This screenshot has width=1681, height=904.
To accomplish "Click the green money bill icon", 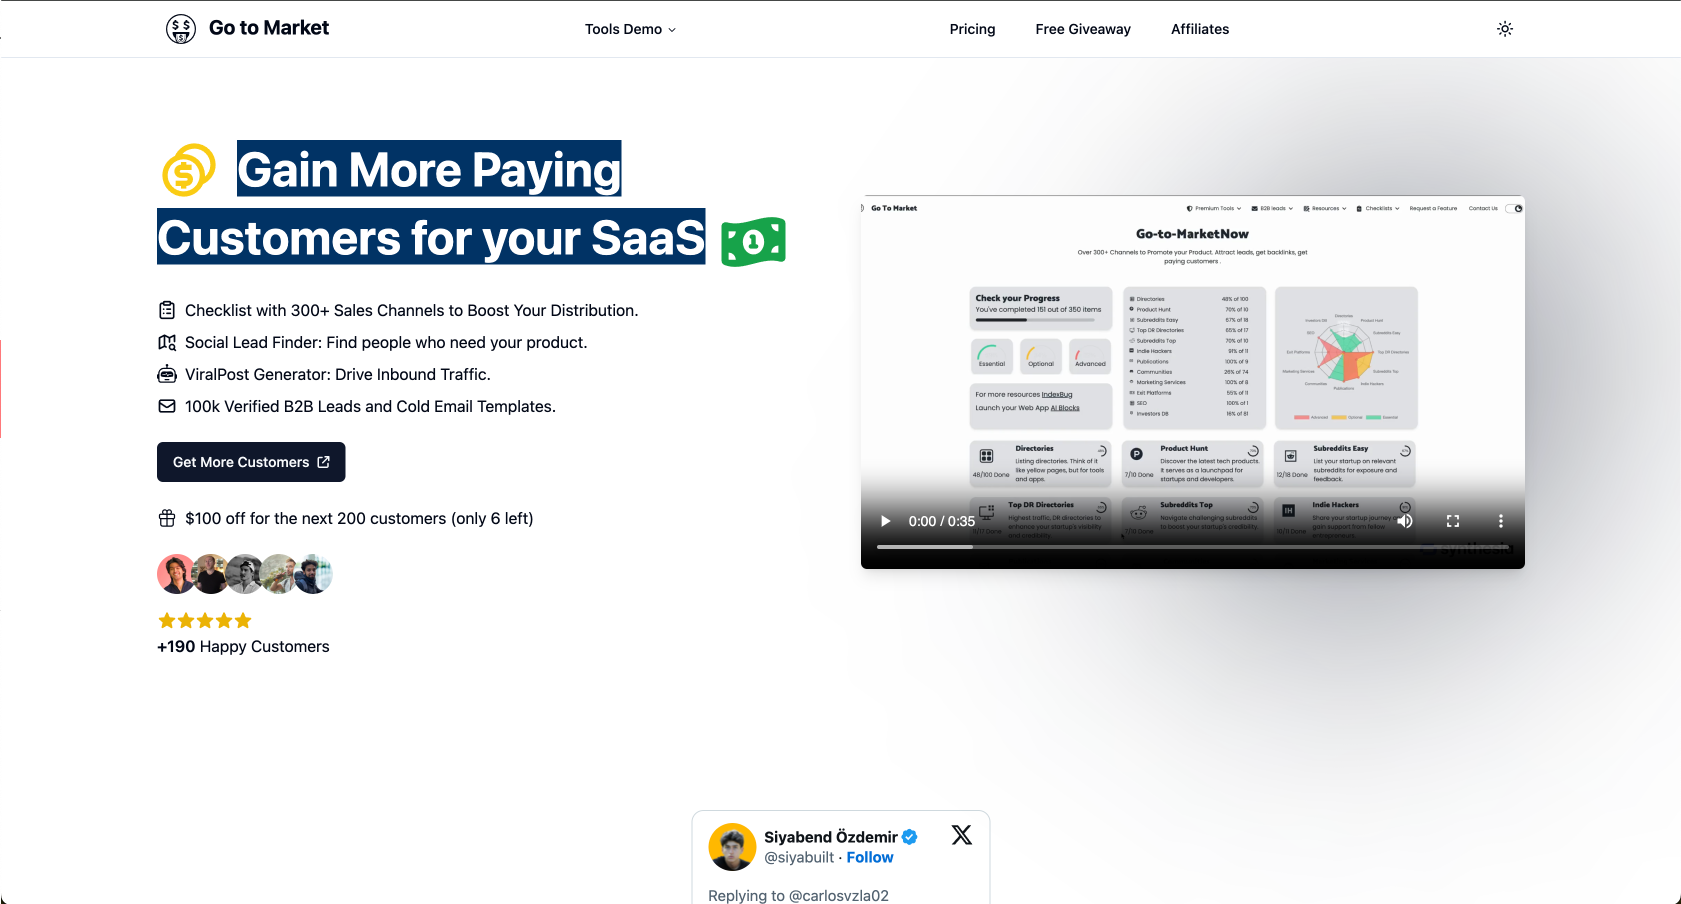I will pos(753,241).
